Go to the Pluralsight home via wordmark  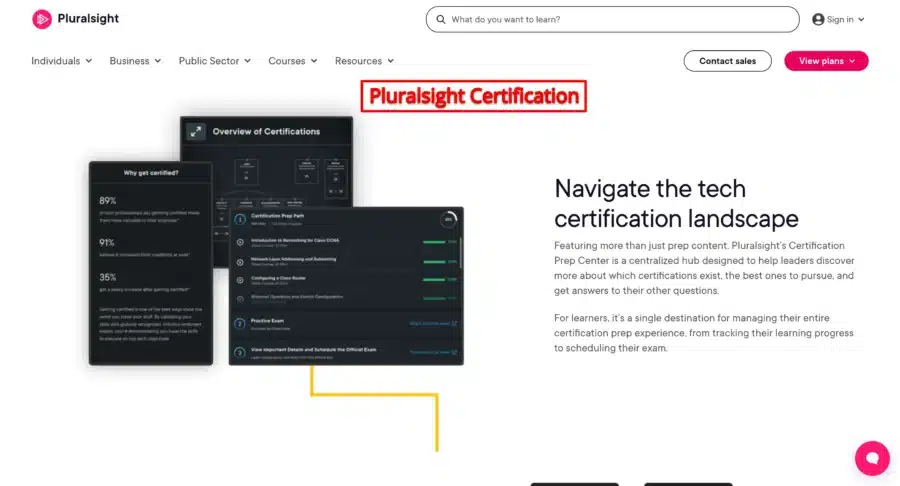click(x=88, y=18)
